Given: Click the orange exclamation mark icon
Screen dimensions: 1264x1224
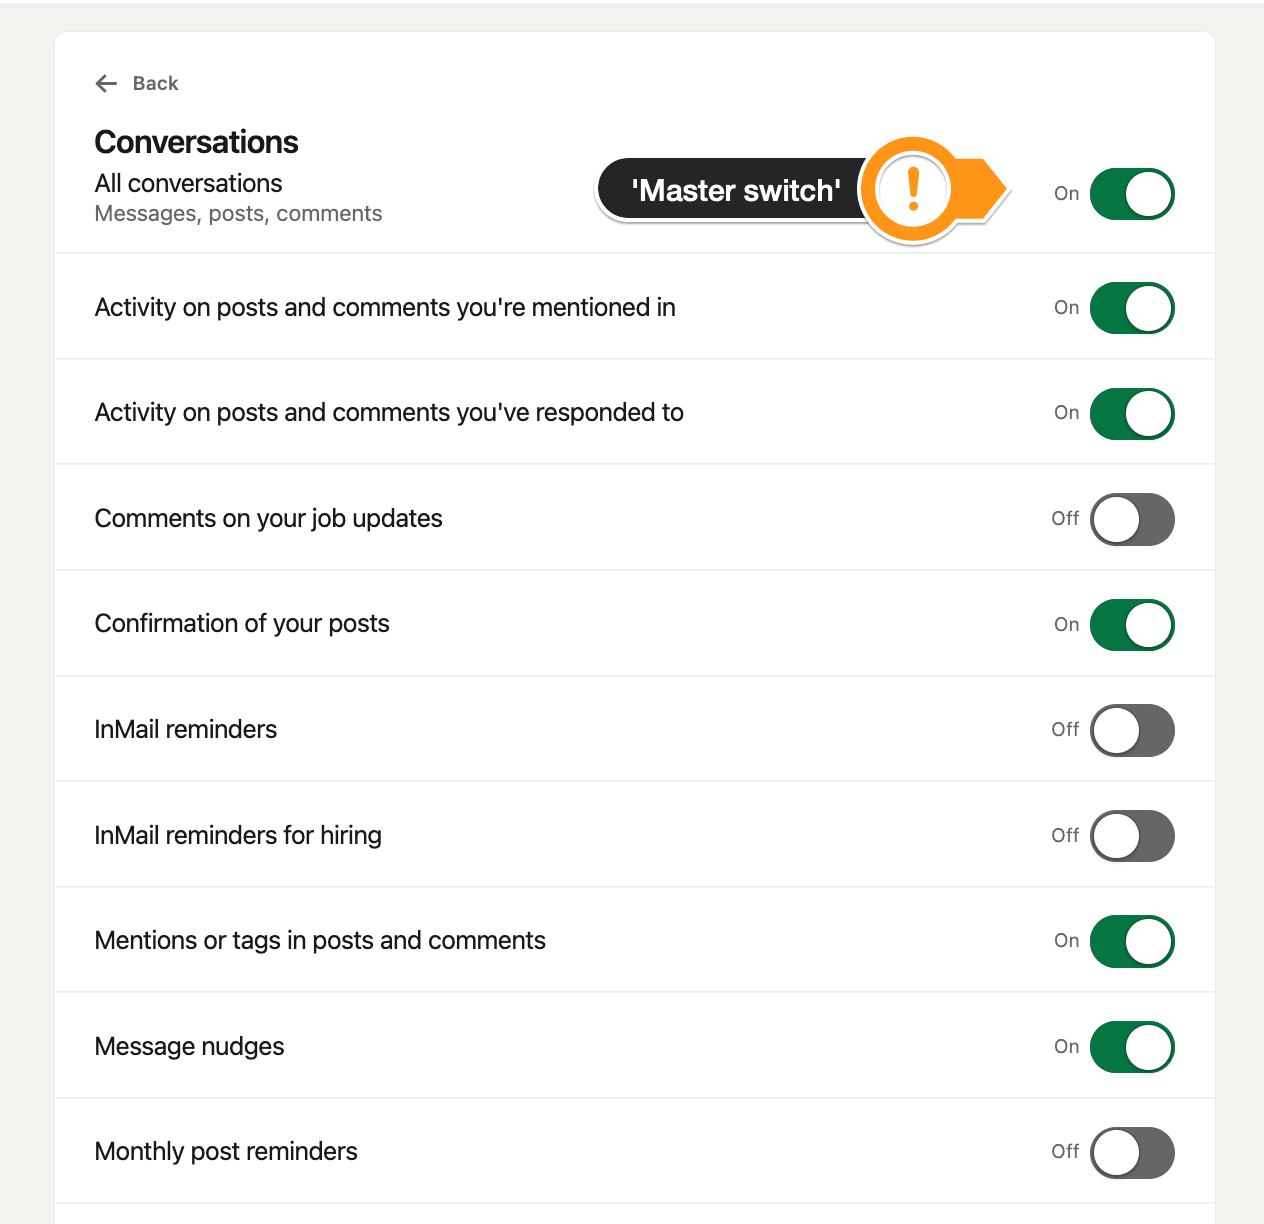Looking at the screenshot, I should pos(913,189).
